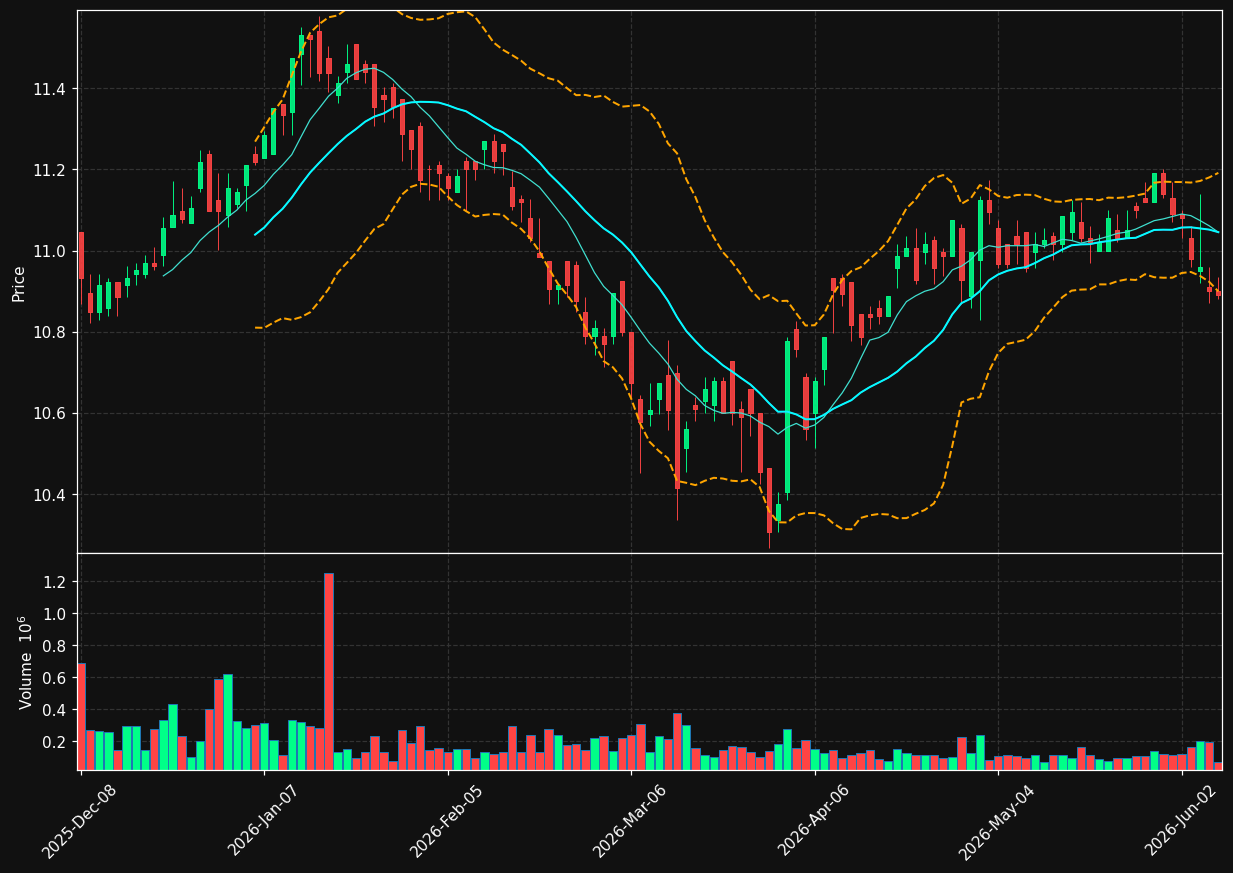Click the tallest red volume bar above 1.2
The height and width of the screenshot is (873, 1233).
[329, 671]
